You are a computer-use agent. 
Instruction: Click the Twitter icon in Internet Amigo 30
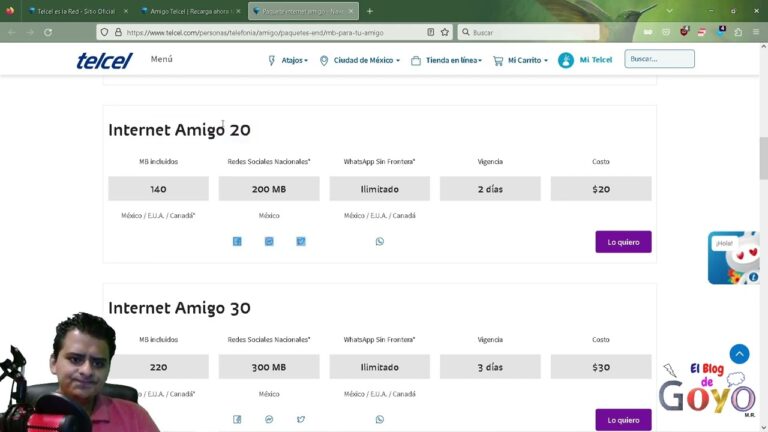click(x=301, y=419)
